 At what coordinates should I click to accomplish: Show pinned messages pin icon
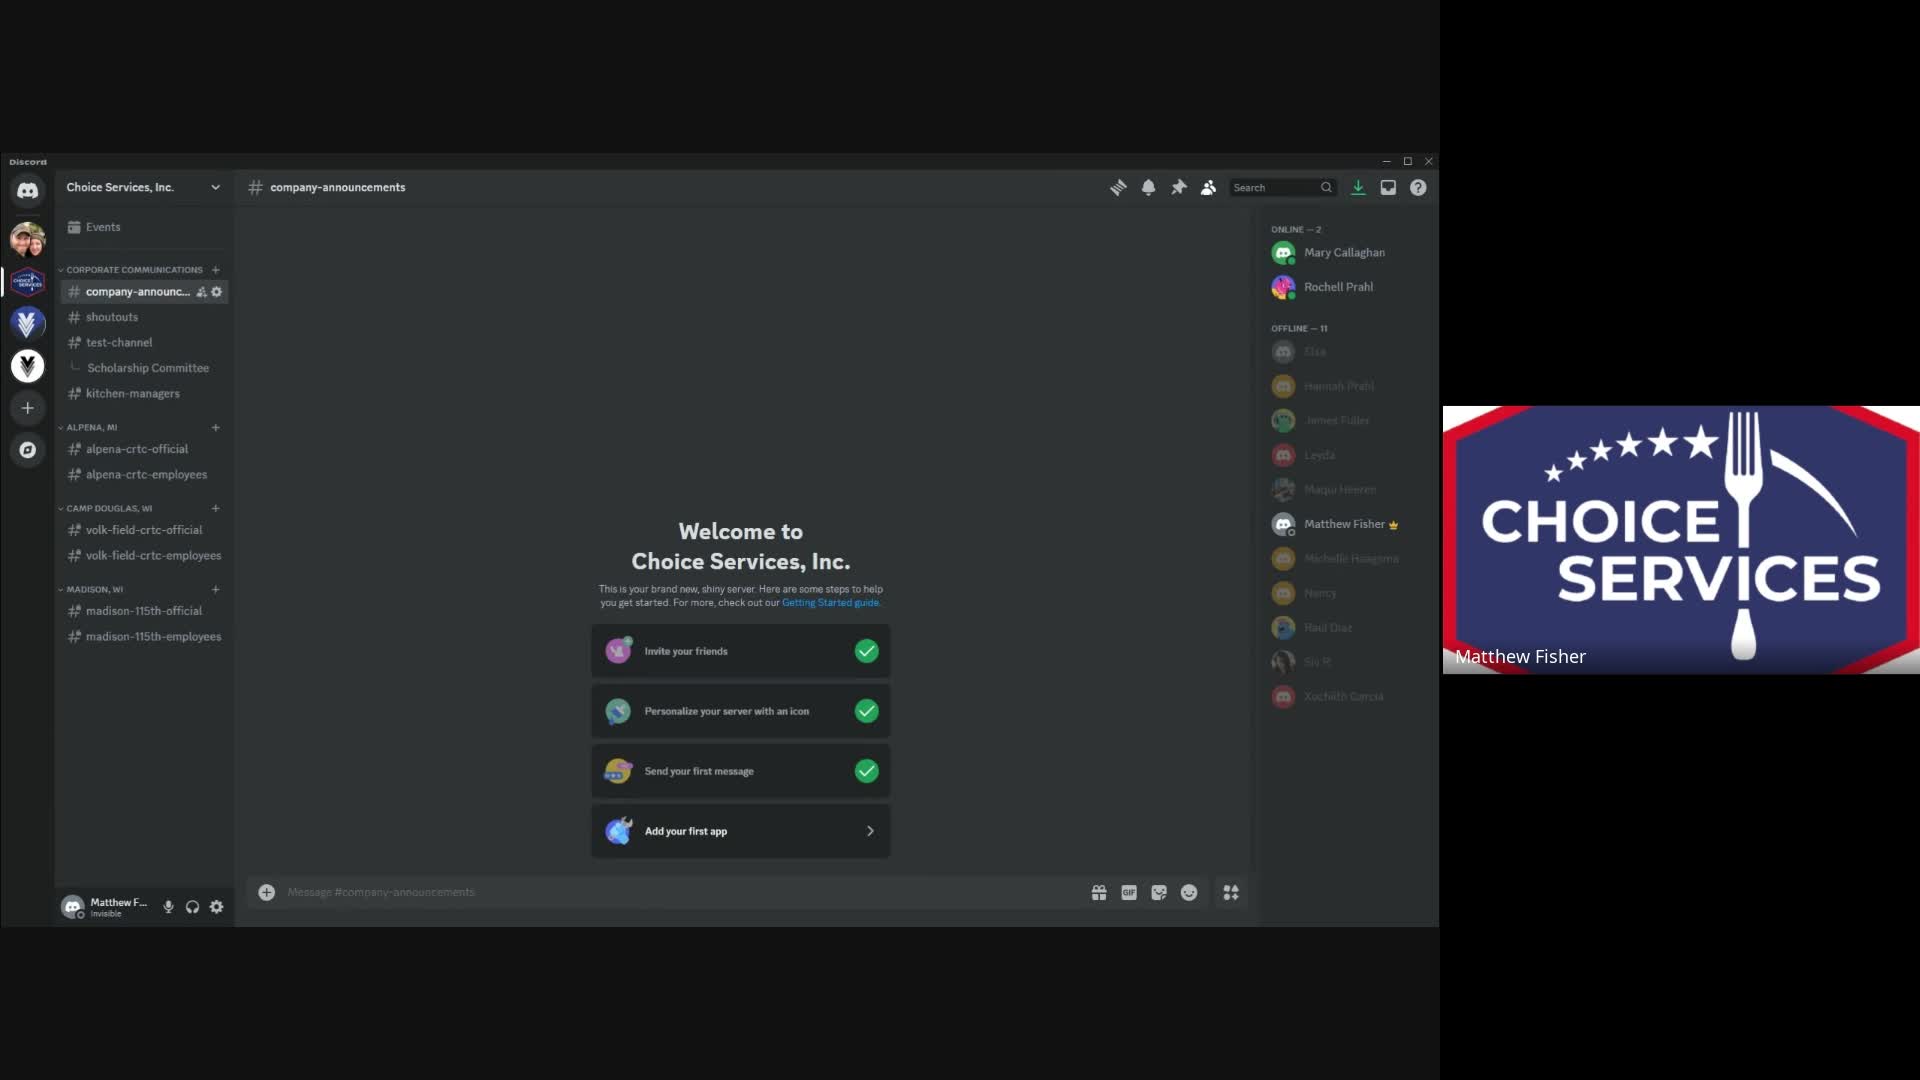coord(1179,187)
